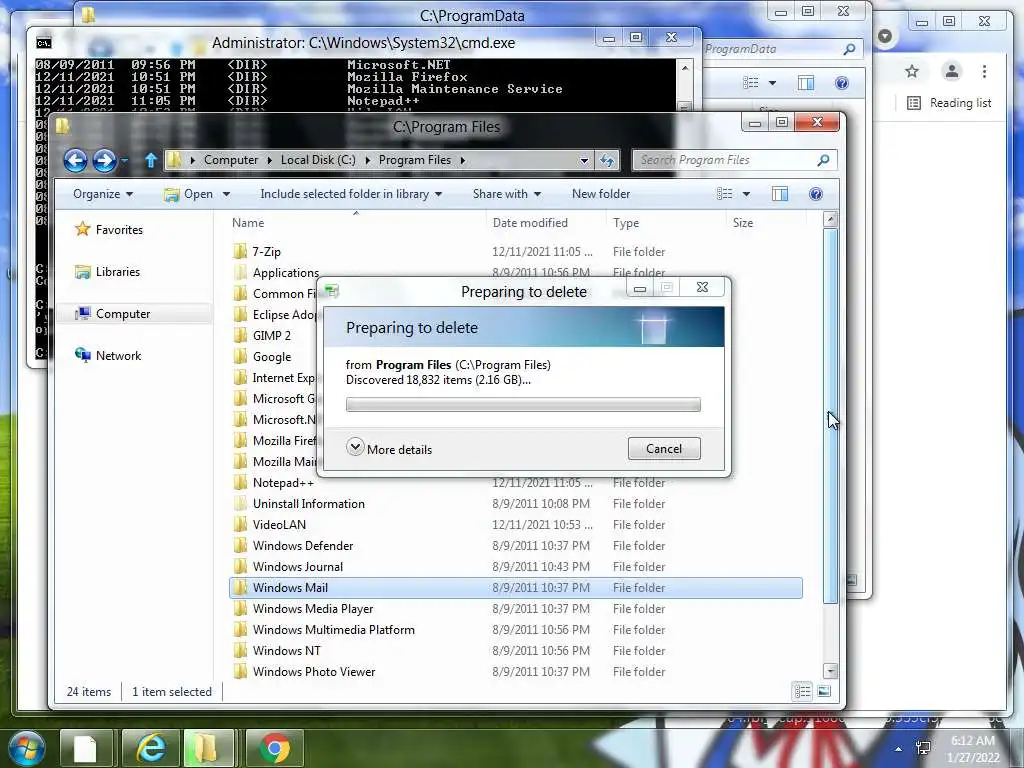The width and height of the screenshot is (1024, 768).
Task: Select Libraries in navigation pane
Action: (118, 272)
